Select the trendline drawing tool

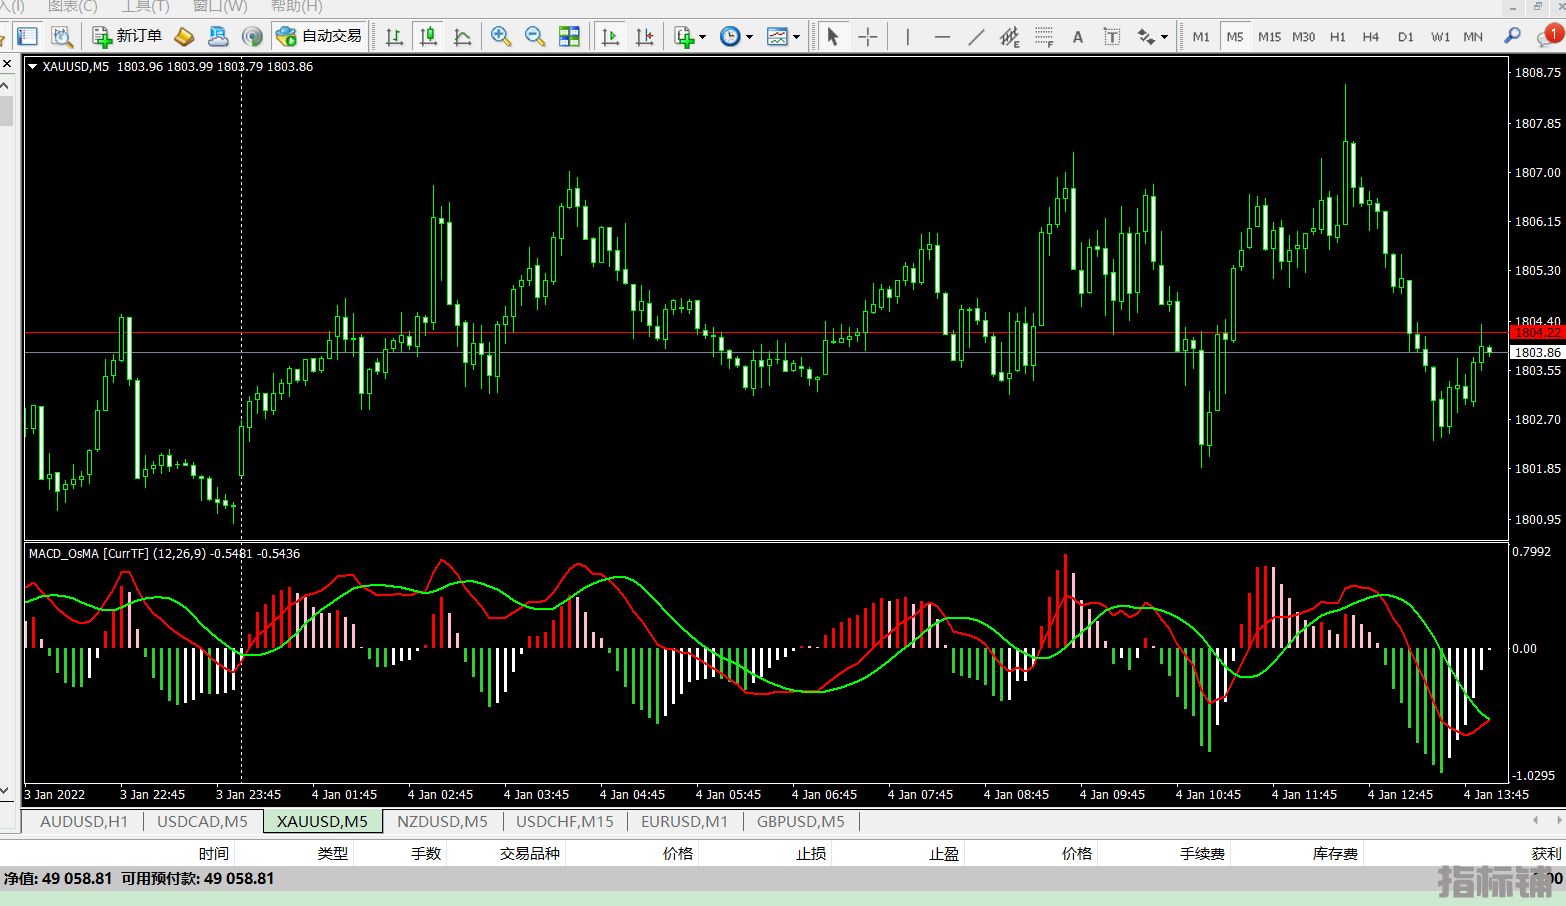click(x=976, y=37)
